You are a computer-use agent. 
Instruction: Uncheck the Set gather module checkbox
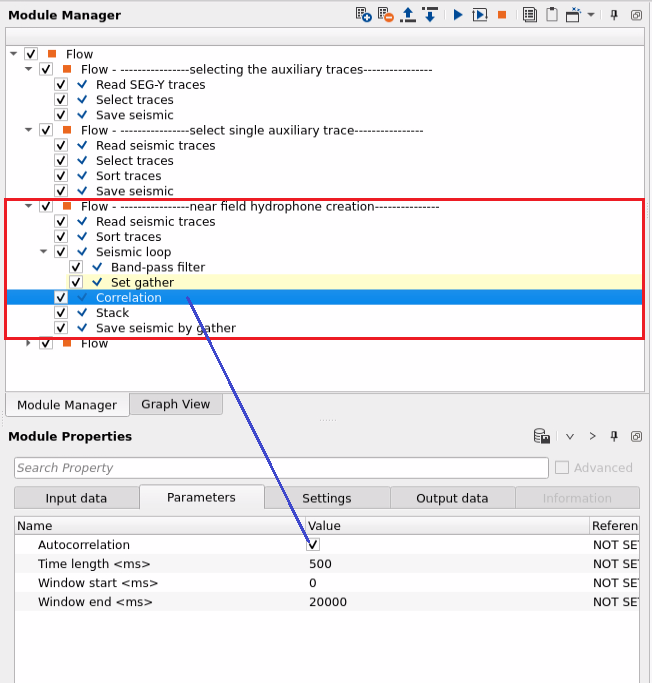coord(76,282)
